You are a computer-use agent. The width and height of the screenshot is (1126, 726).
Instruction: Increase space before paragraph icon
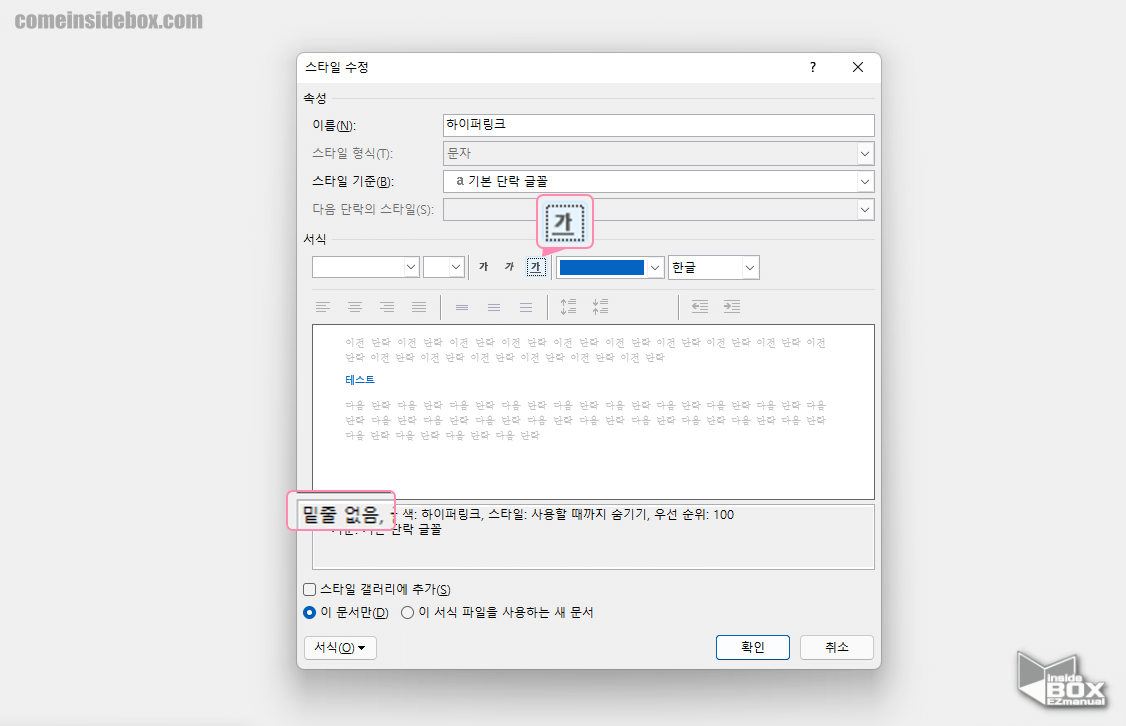click(567, 307)
